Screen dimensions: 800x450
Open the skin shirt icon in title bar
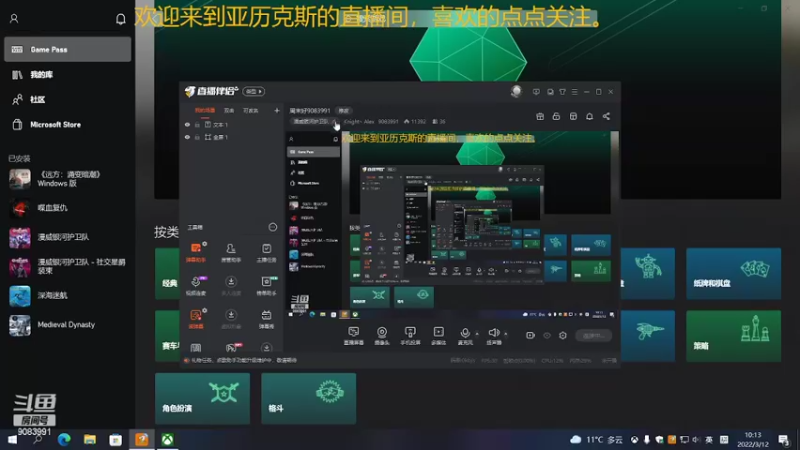pyautogui.click(x=562, y=92)
